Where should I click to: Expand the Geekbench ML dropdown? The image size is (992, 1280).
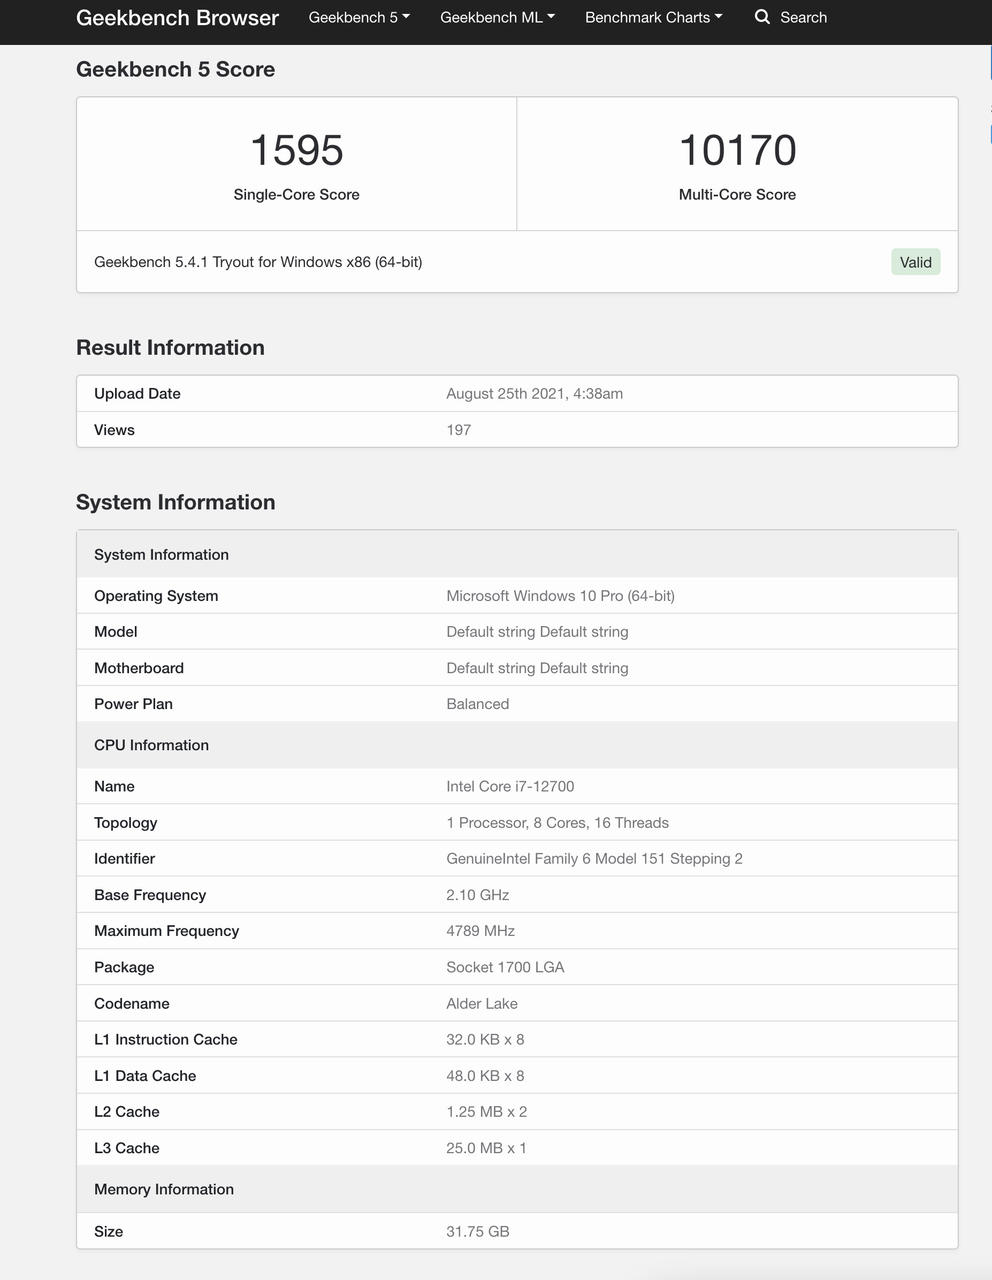tap(497, 17)
